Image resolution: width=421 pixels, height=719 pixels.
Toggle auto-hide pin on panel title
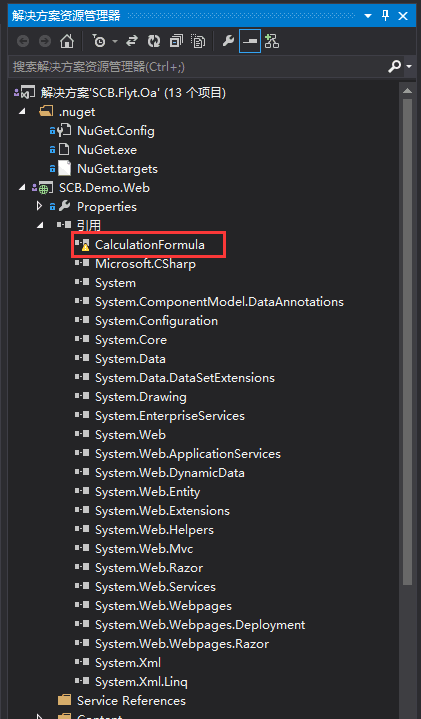click(x=385, y=16)
